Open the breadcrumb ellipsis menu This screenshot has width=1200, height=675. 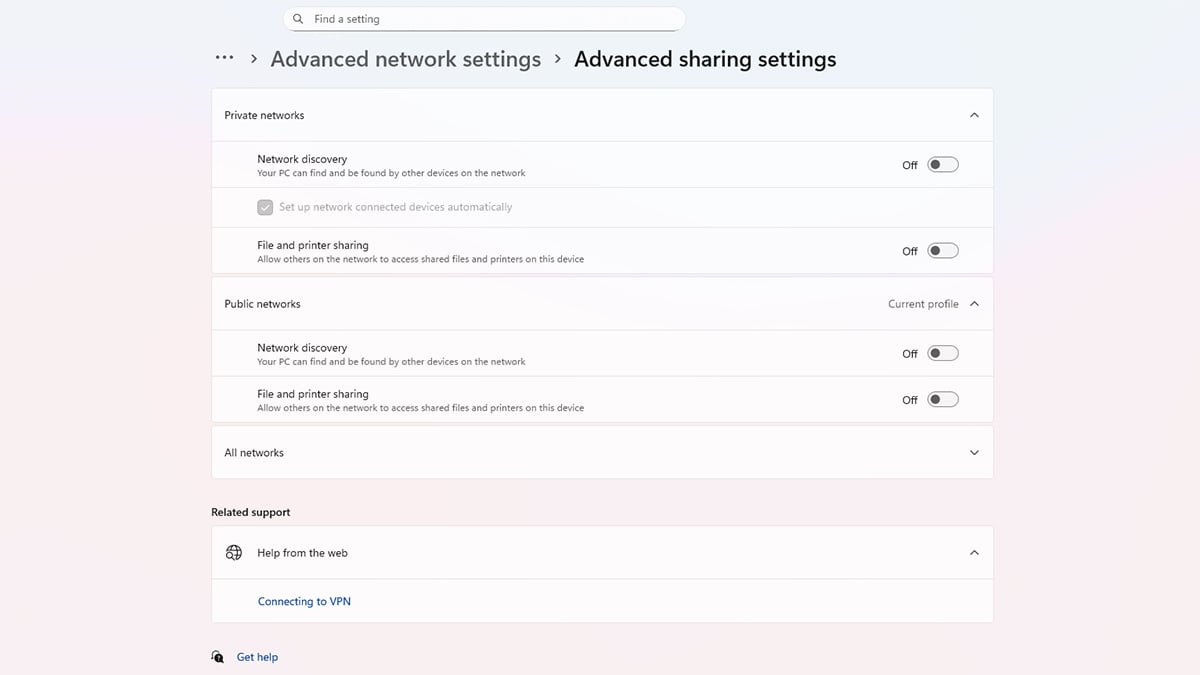point(224,59)
